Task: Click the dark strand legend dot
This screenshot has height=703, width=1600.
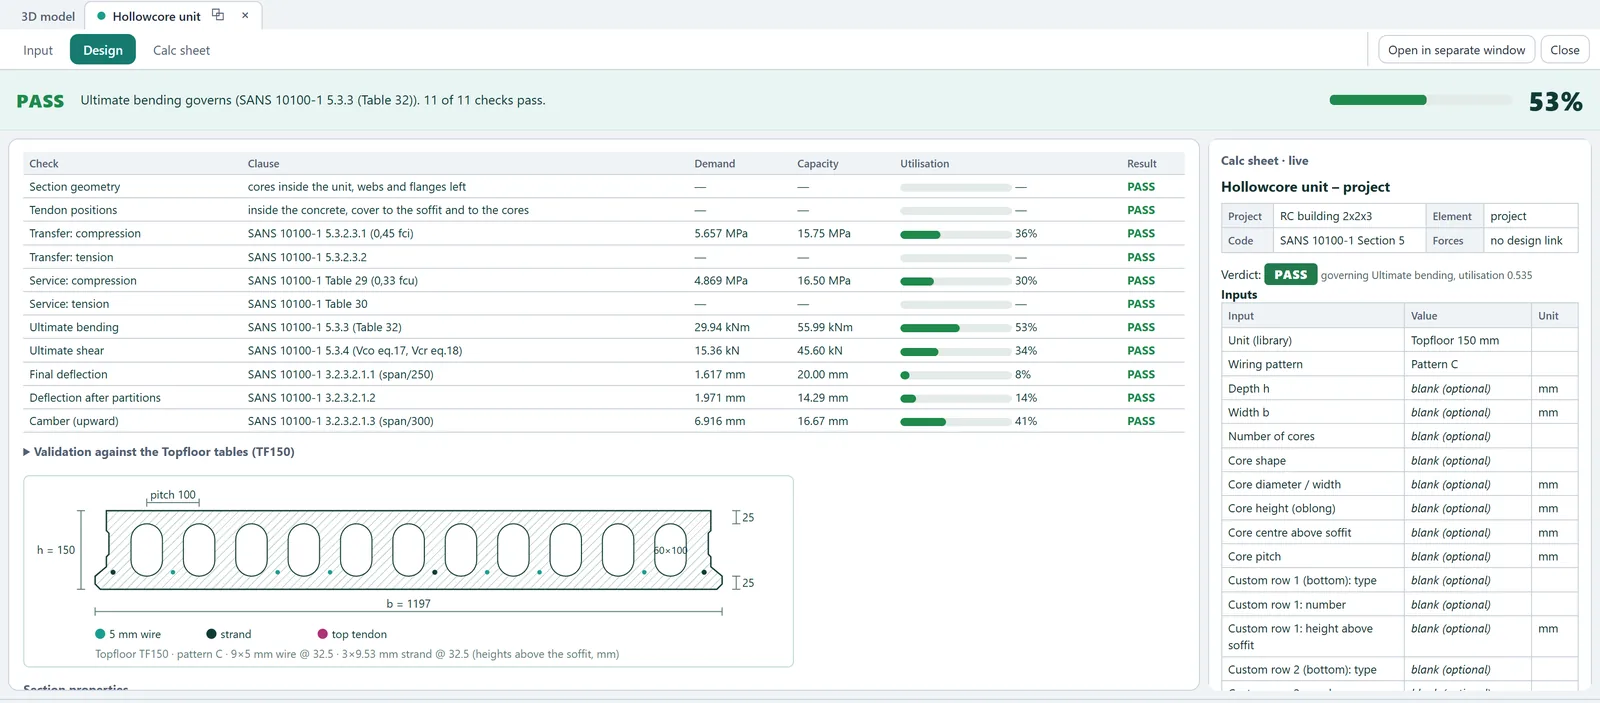Action: tap(211, 634)
